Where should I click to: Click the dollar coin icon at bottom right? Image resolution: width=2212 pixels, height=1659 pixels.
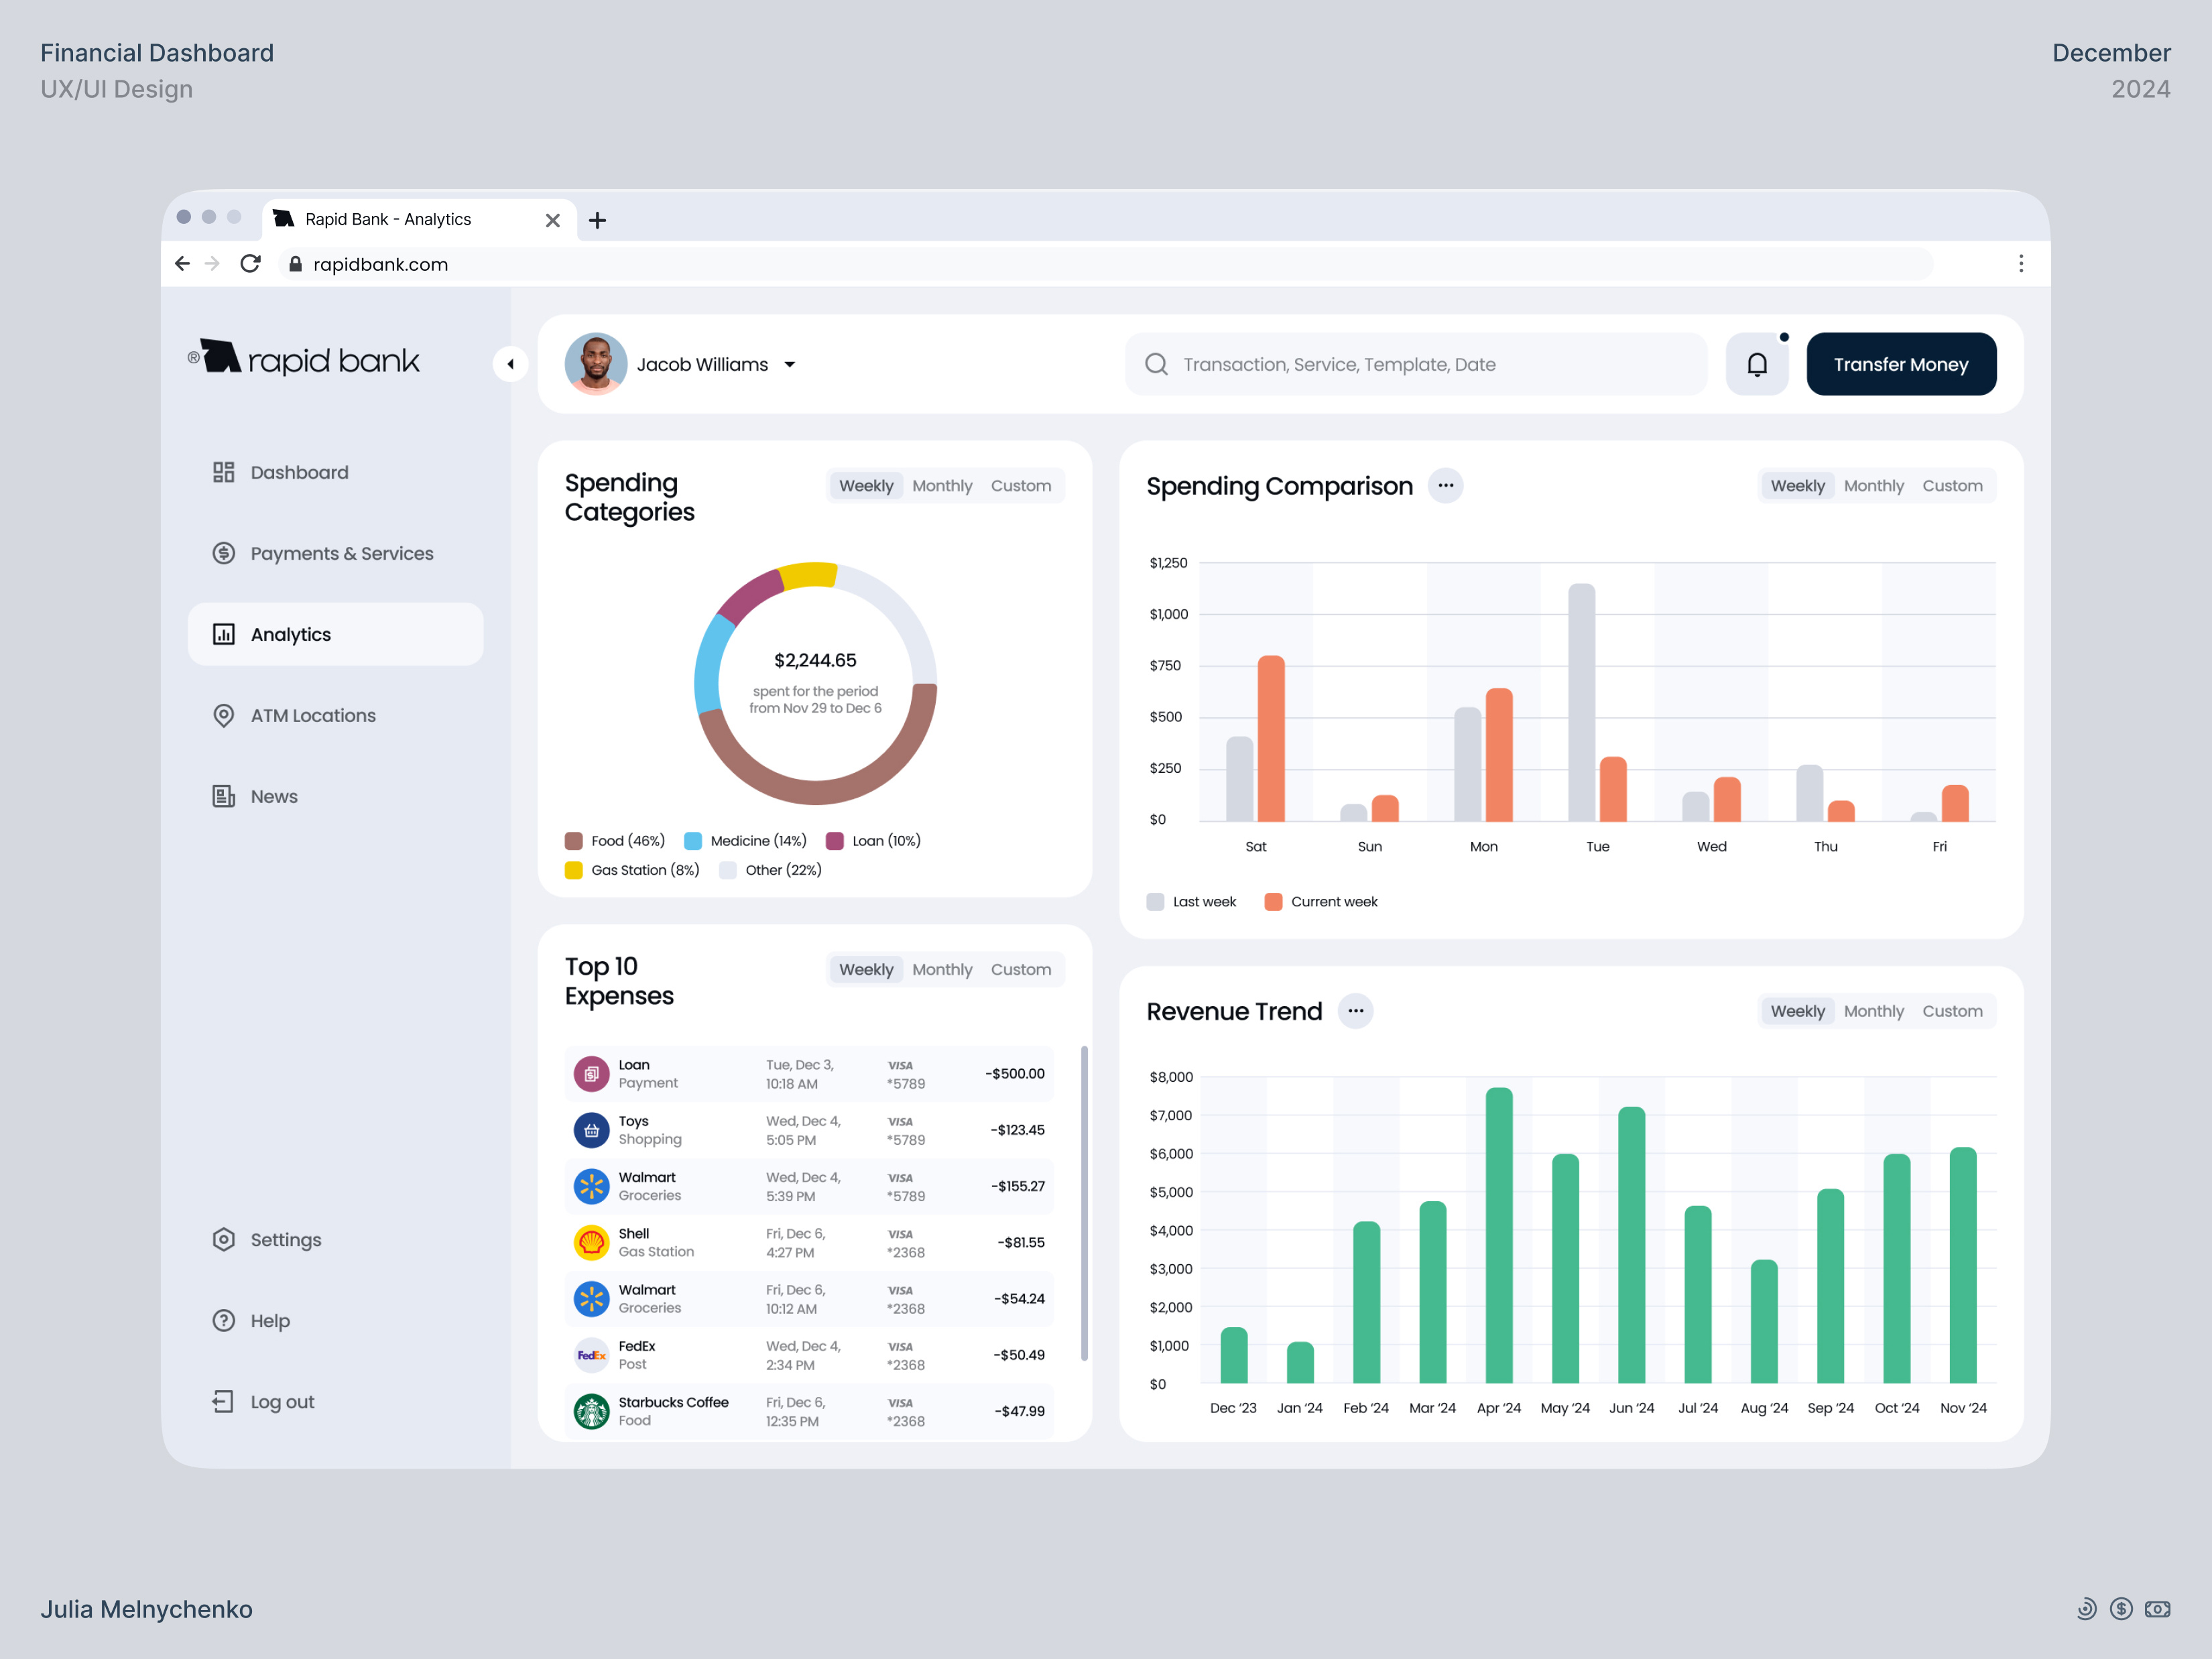(x=2121, y=1609)
